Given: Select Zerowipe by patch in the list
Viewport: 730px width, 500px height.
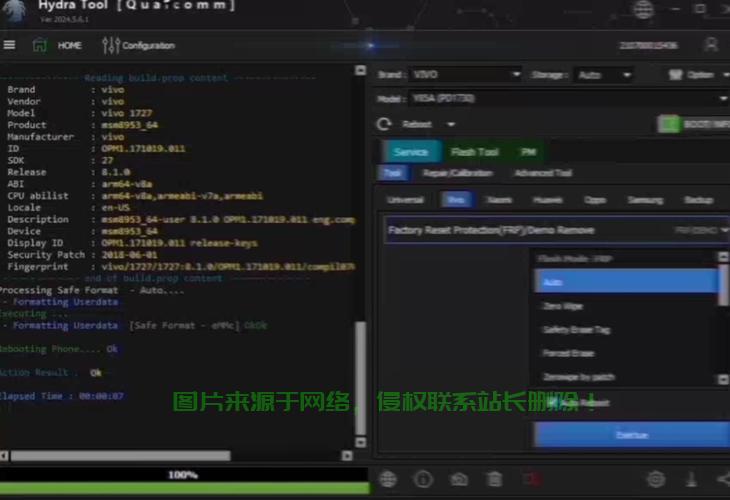Looking at the screenshot, I should 626,377.
